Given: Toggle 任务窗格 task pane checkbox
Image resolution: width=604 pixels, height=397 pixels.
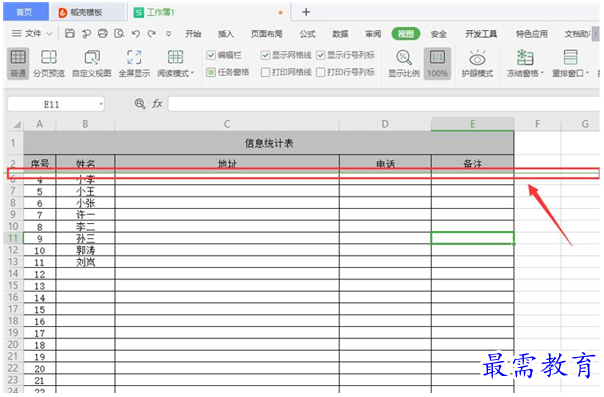Looking at the screenshot, I should point(211,72).
